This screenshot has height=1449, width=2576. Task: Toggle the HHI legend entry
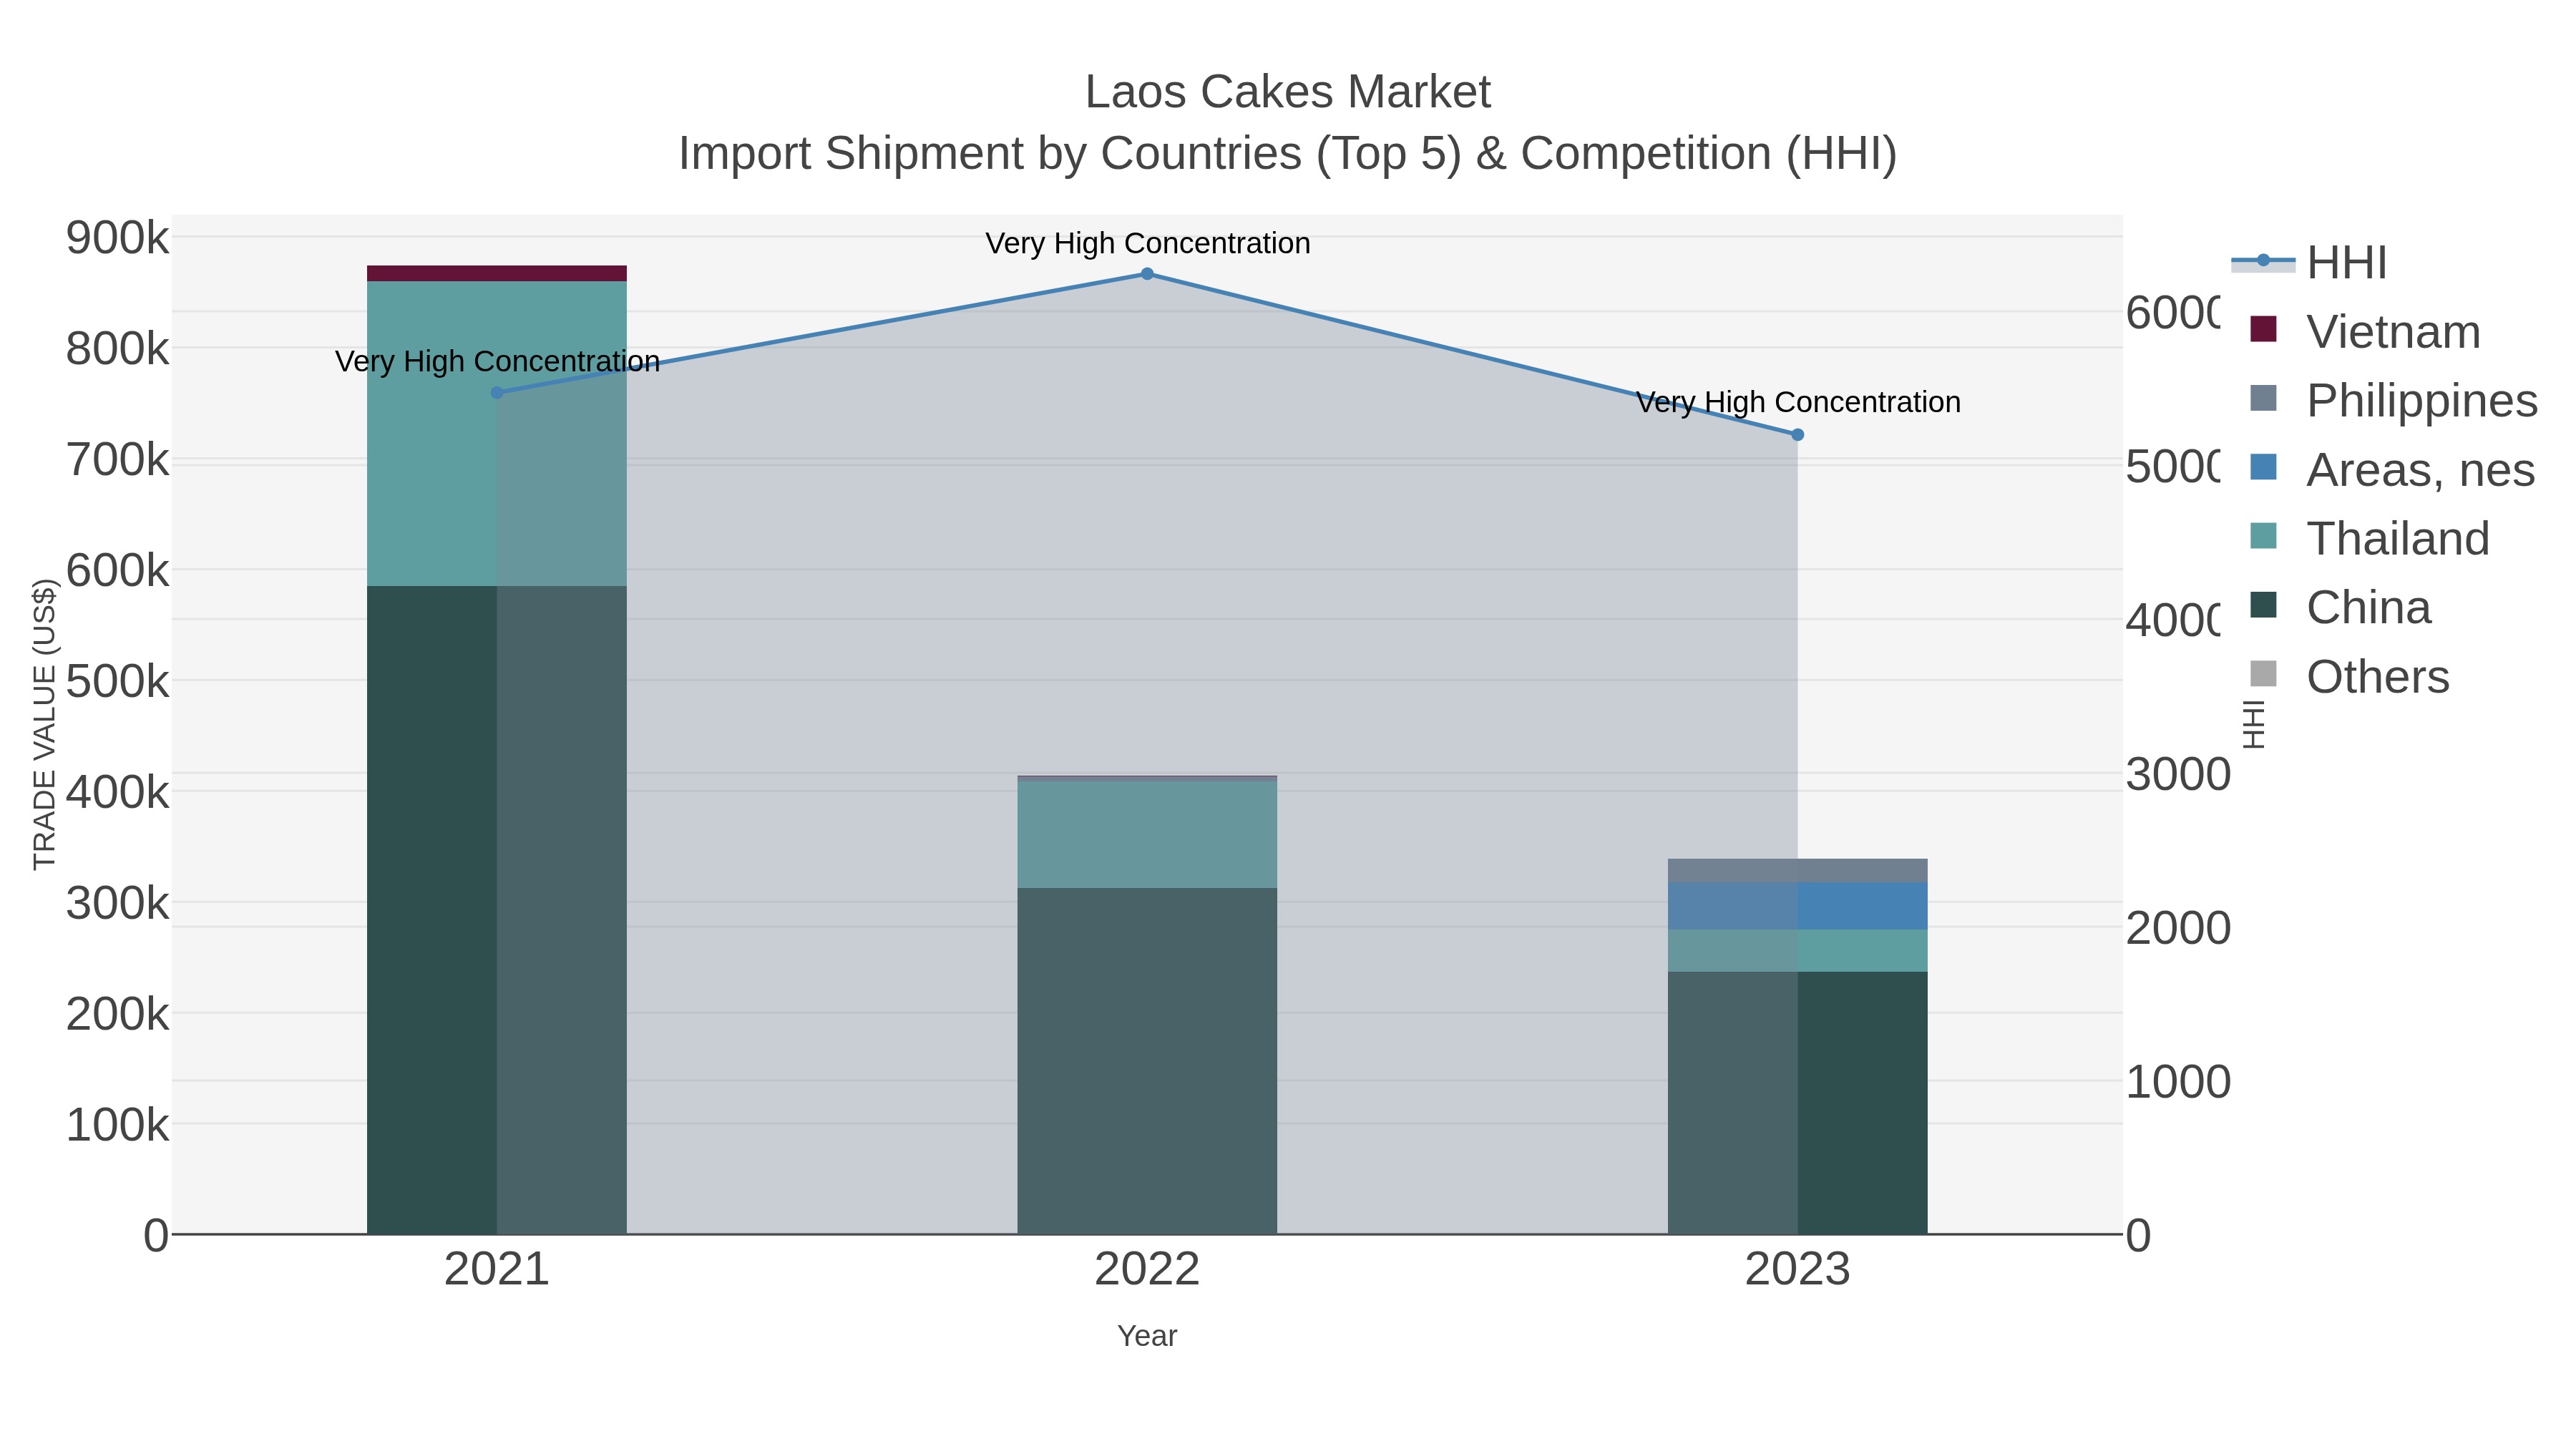(2310, 262)
